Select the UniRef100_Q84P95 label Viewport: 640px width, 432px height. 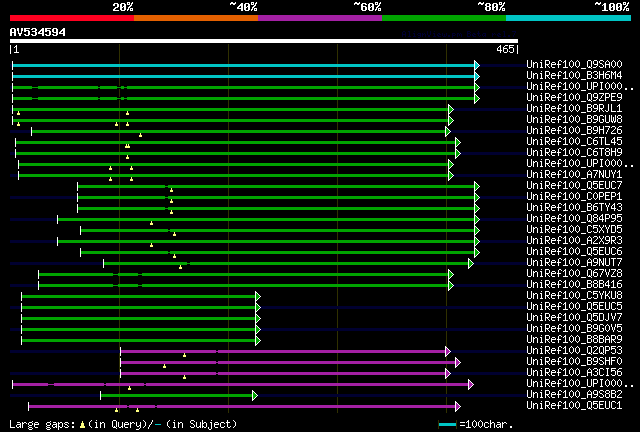[x=574, y=218]
